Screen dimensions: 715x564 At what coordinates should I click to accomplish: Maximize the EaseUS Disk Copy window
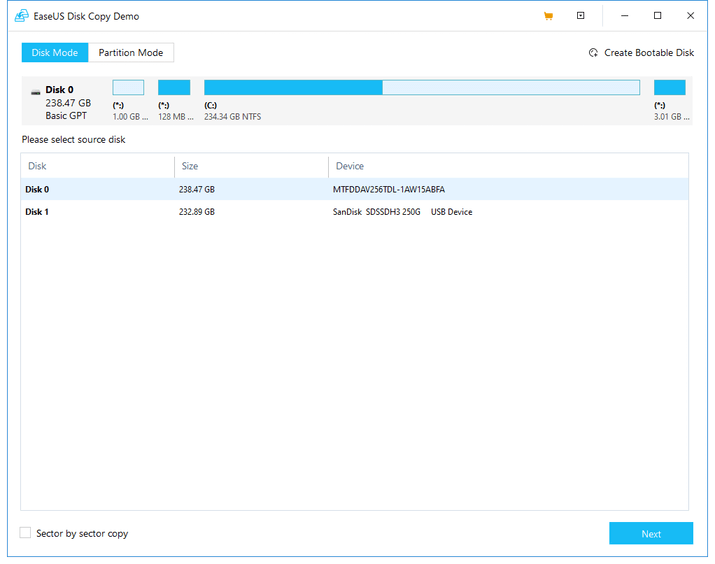coord(657,16)
